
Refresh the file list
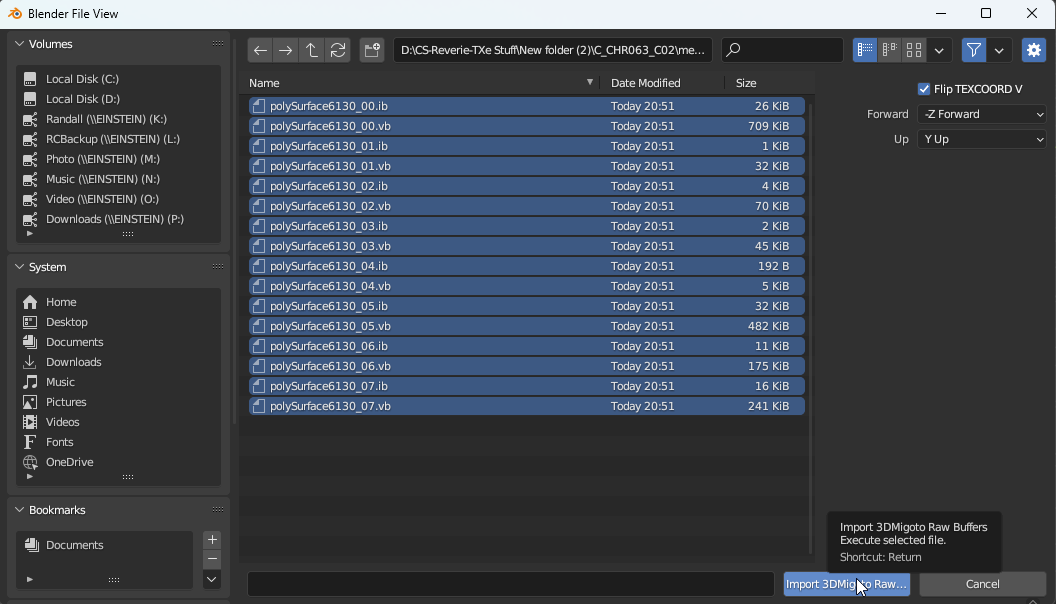(x=338, y=50)
